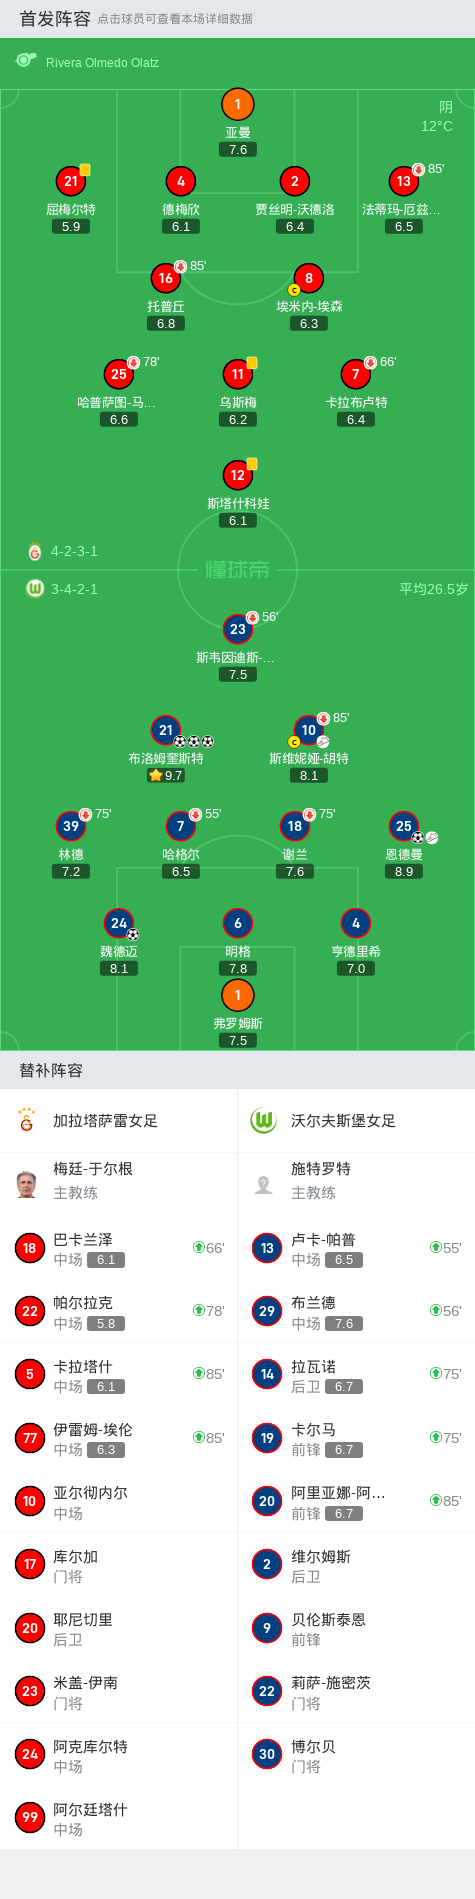This screenshot has height=1899, width=475.
Task: Click referee whistle icon beside Rivera Olmedo
Action: tap(25, 61)
